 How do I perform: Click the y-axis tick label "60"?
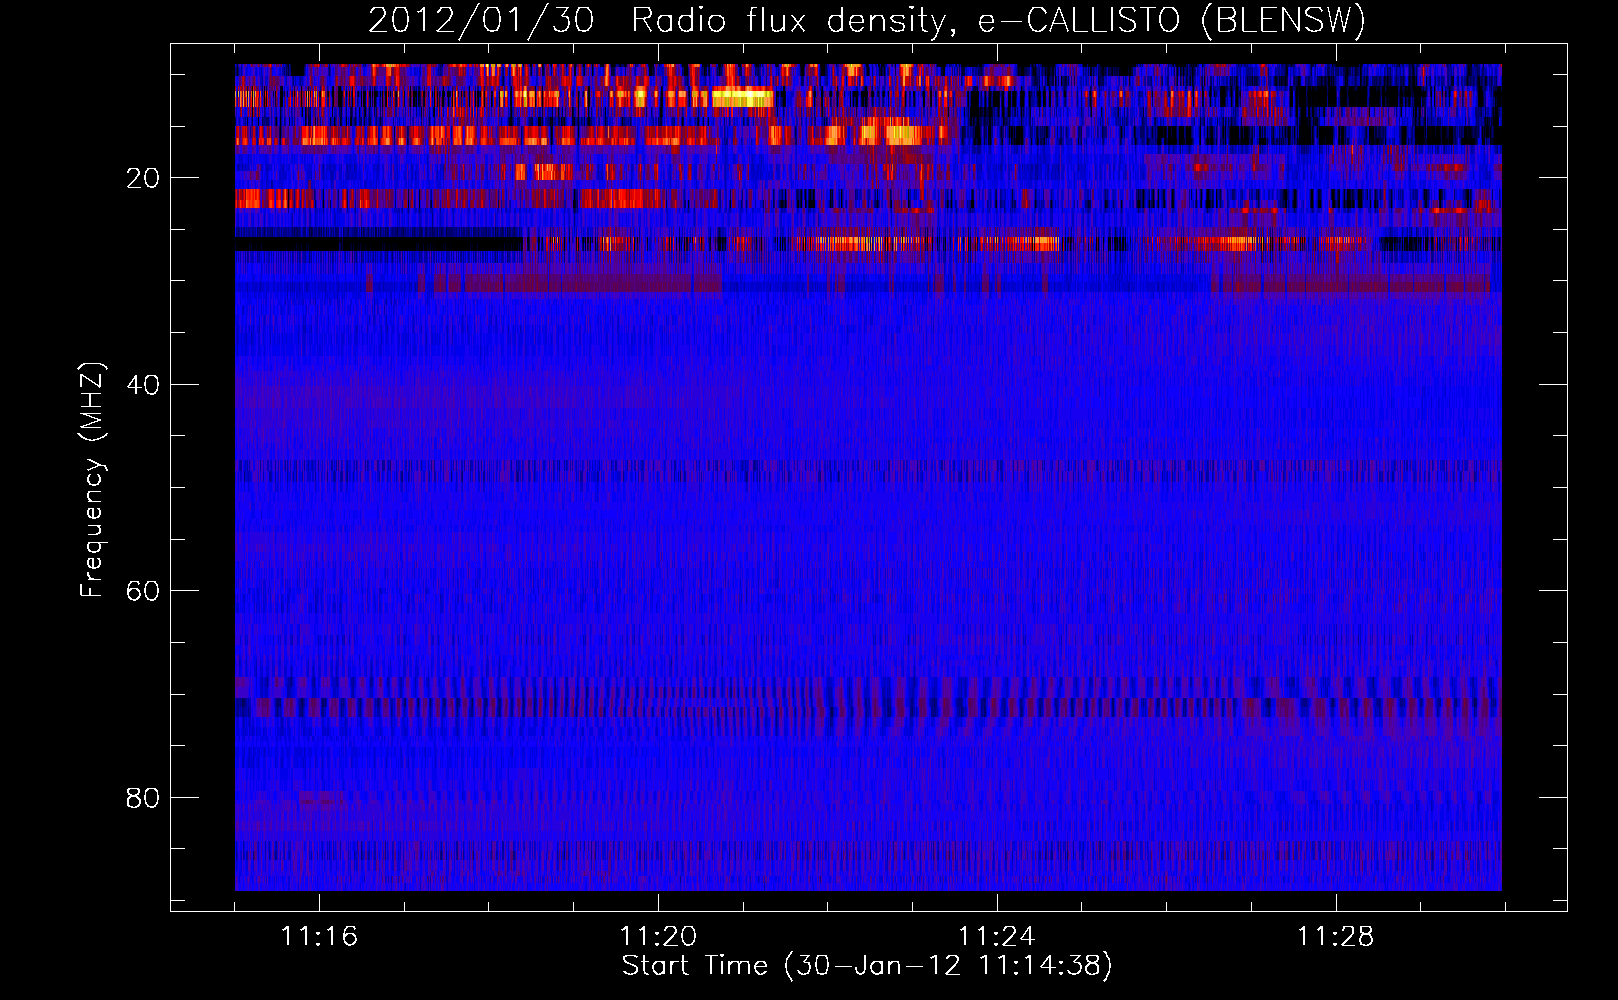point(144,591)
